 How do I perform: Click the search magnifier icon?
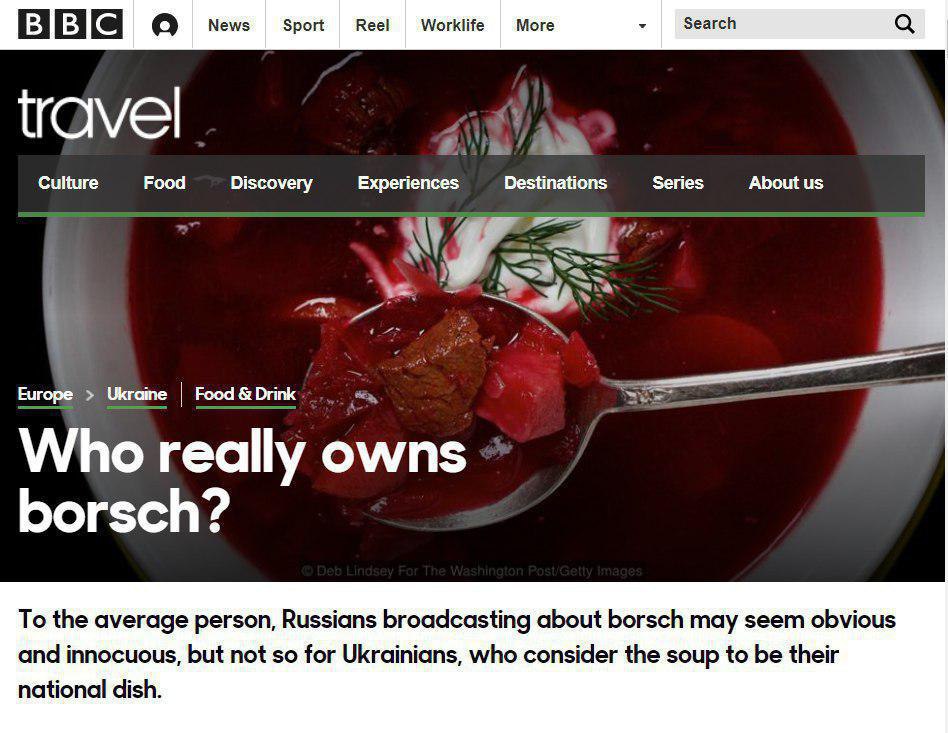coord(904,24)
